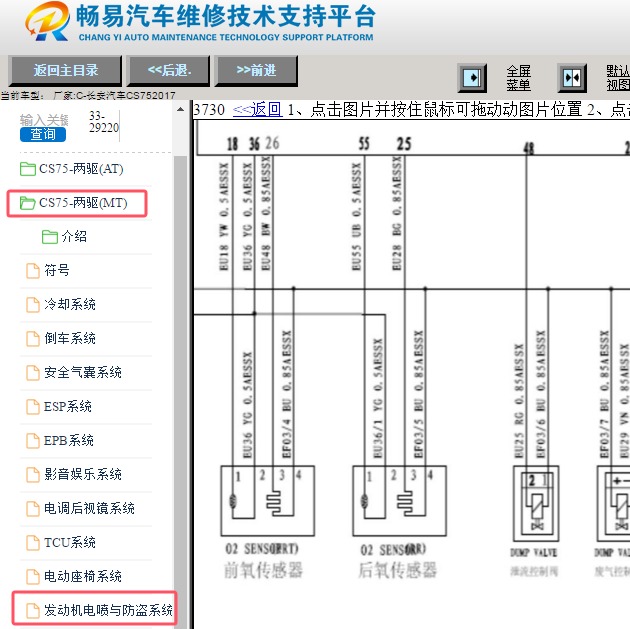Image resolution: width=630 pixels, height=629 pixels.
Task: Click the sidebar scrollbar up arrow
Action: [x=180, y=109]
